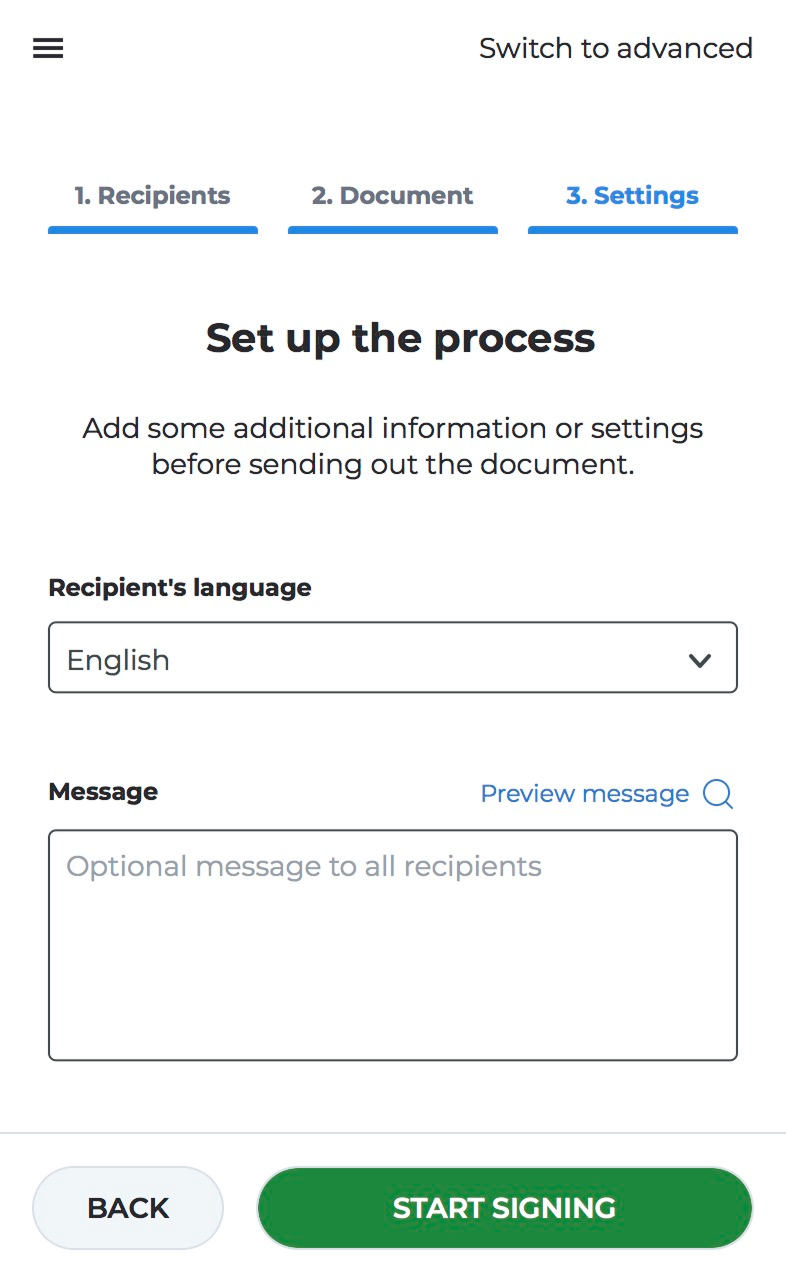
Task: Click the Message field label
Action: 103,792
